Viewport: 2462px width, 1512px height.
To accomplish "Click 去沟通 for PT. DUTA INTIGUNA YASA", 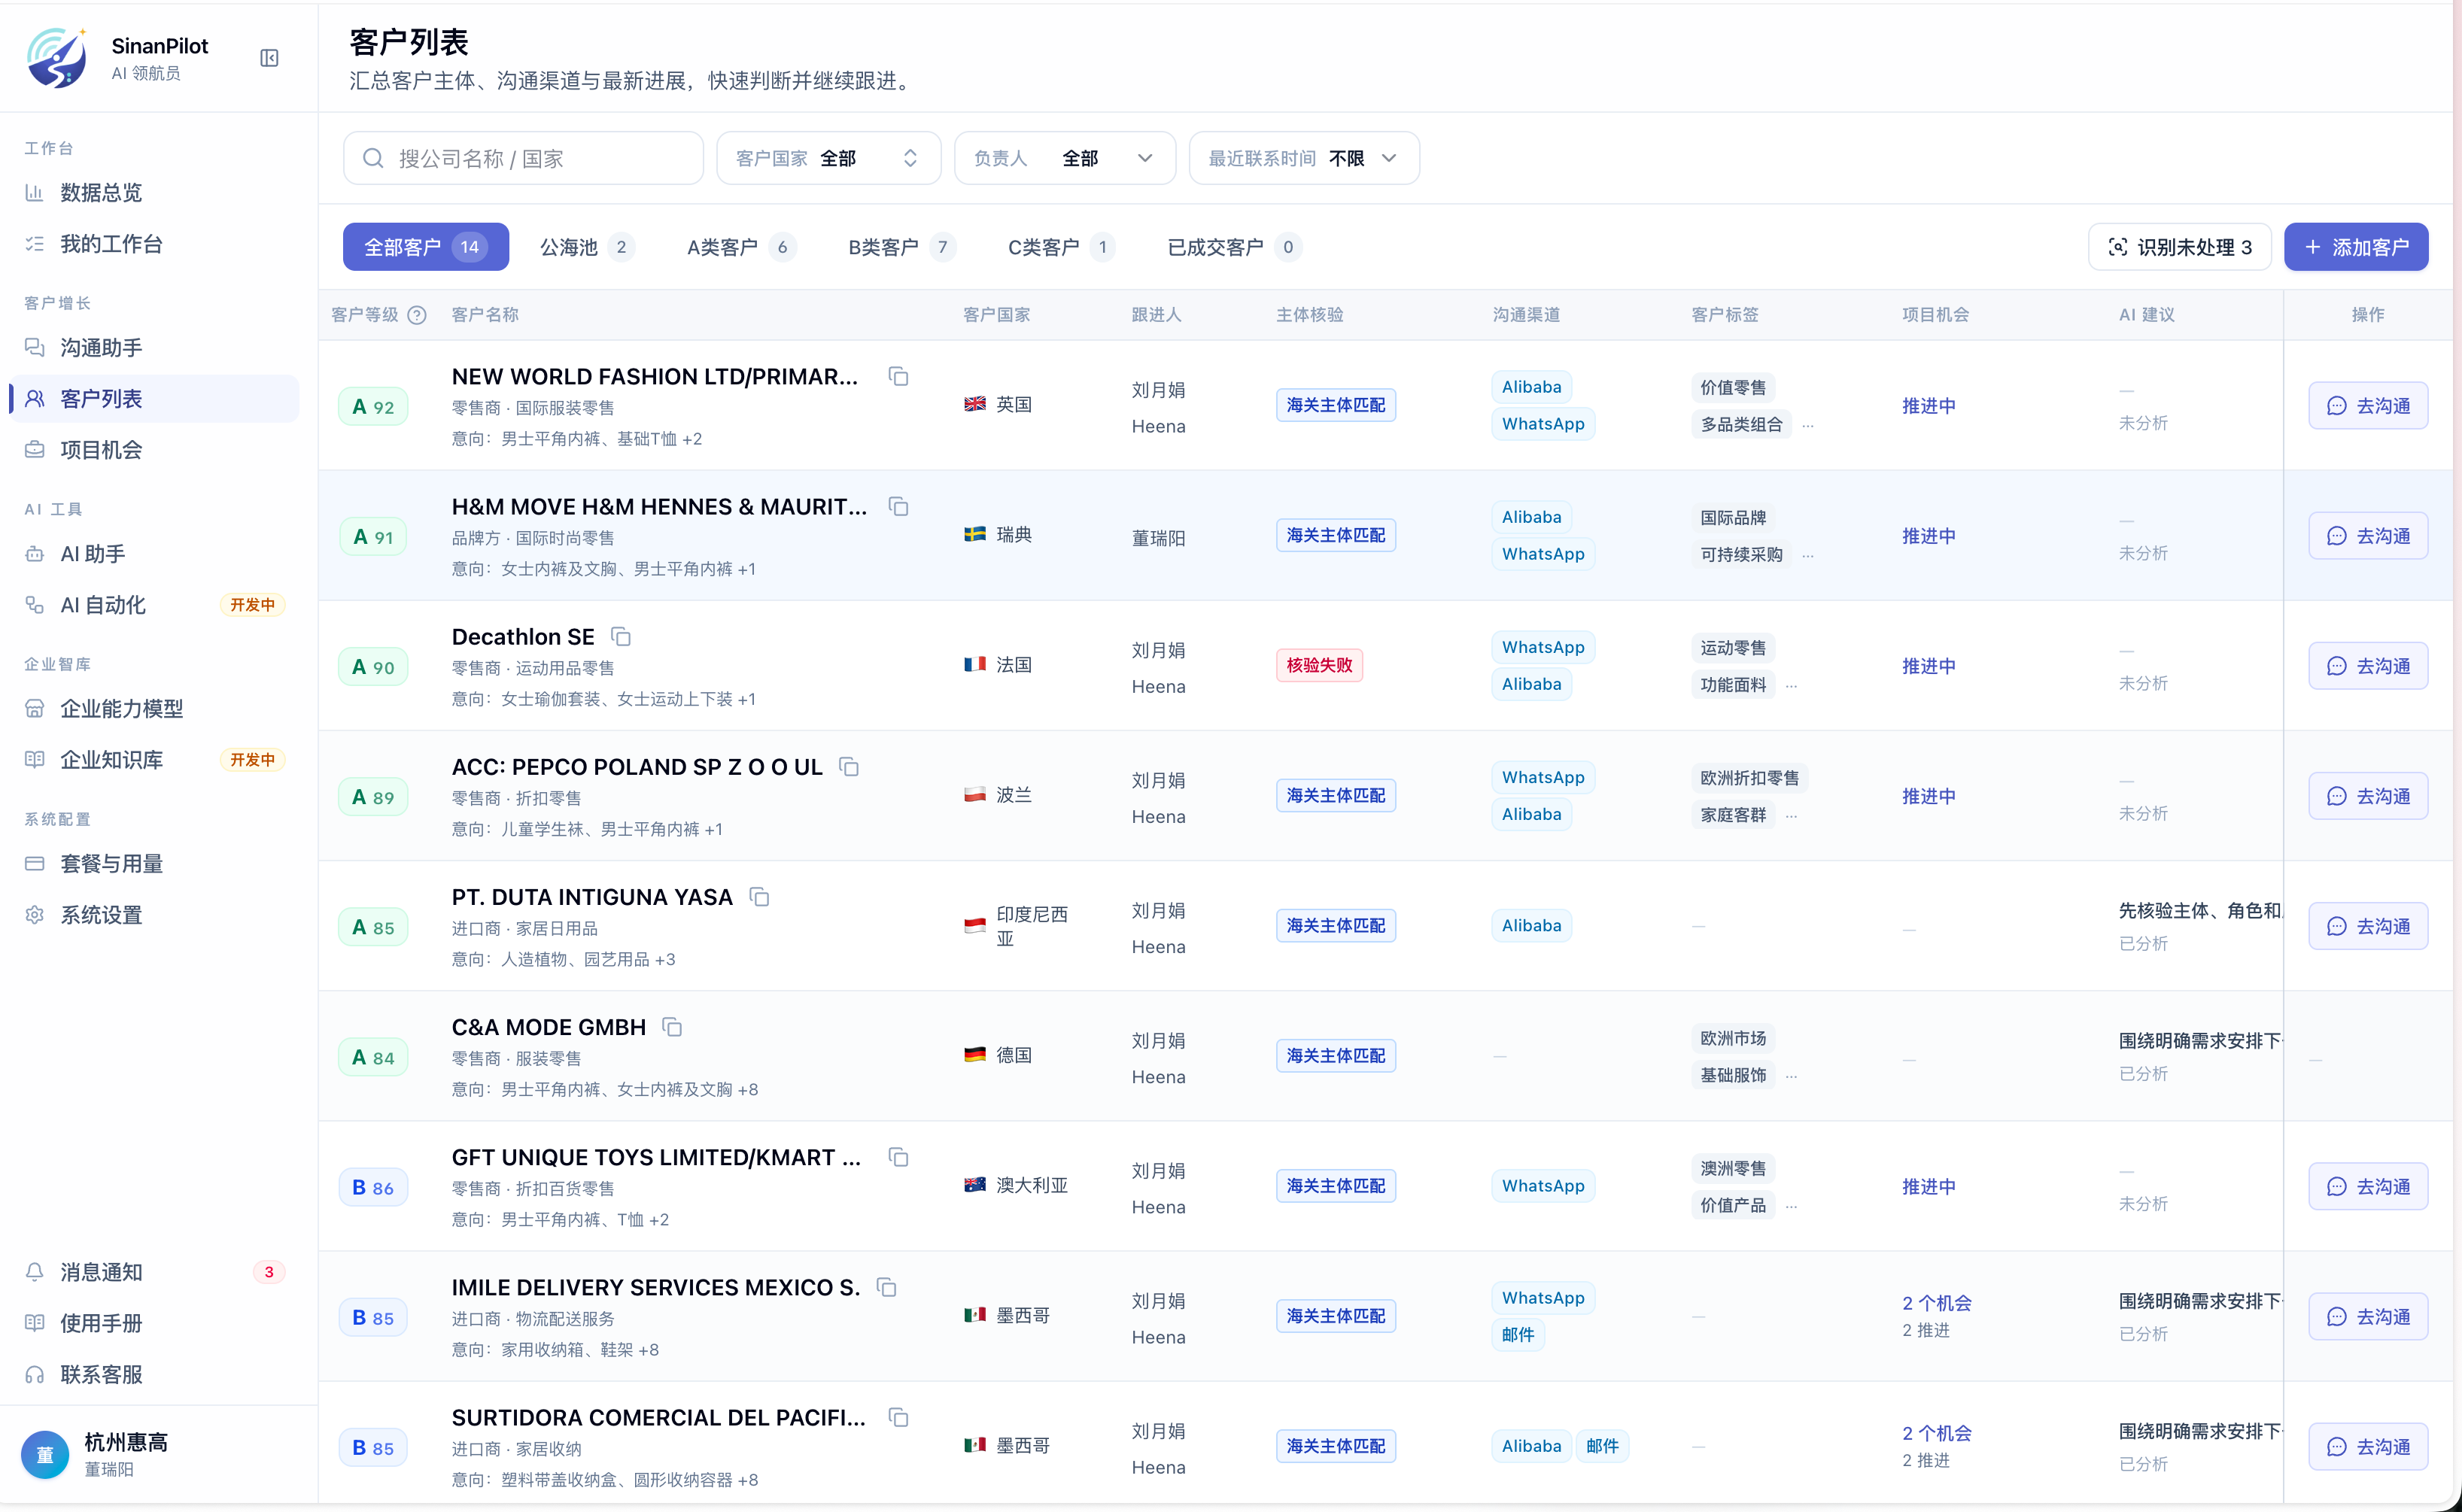I will [2368, 926].
